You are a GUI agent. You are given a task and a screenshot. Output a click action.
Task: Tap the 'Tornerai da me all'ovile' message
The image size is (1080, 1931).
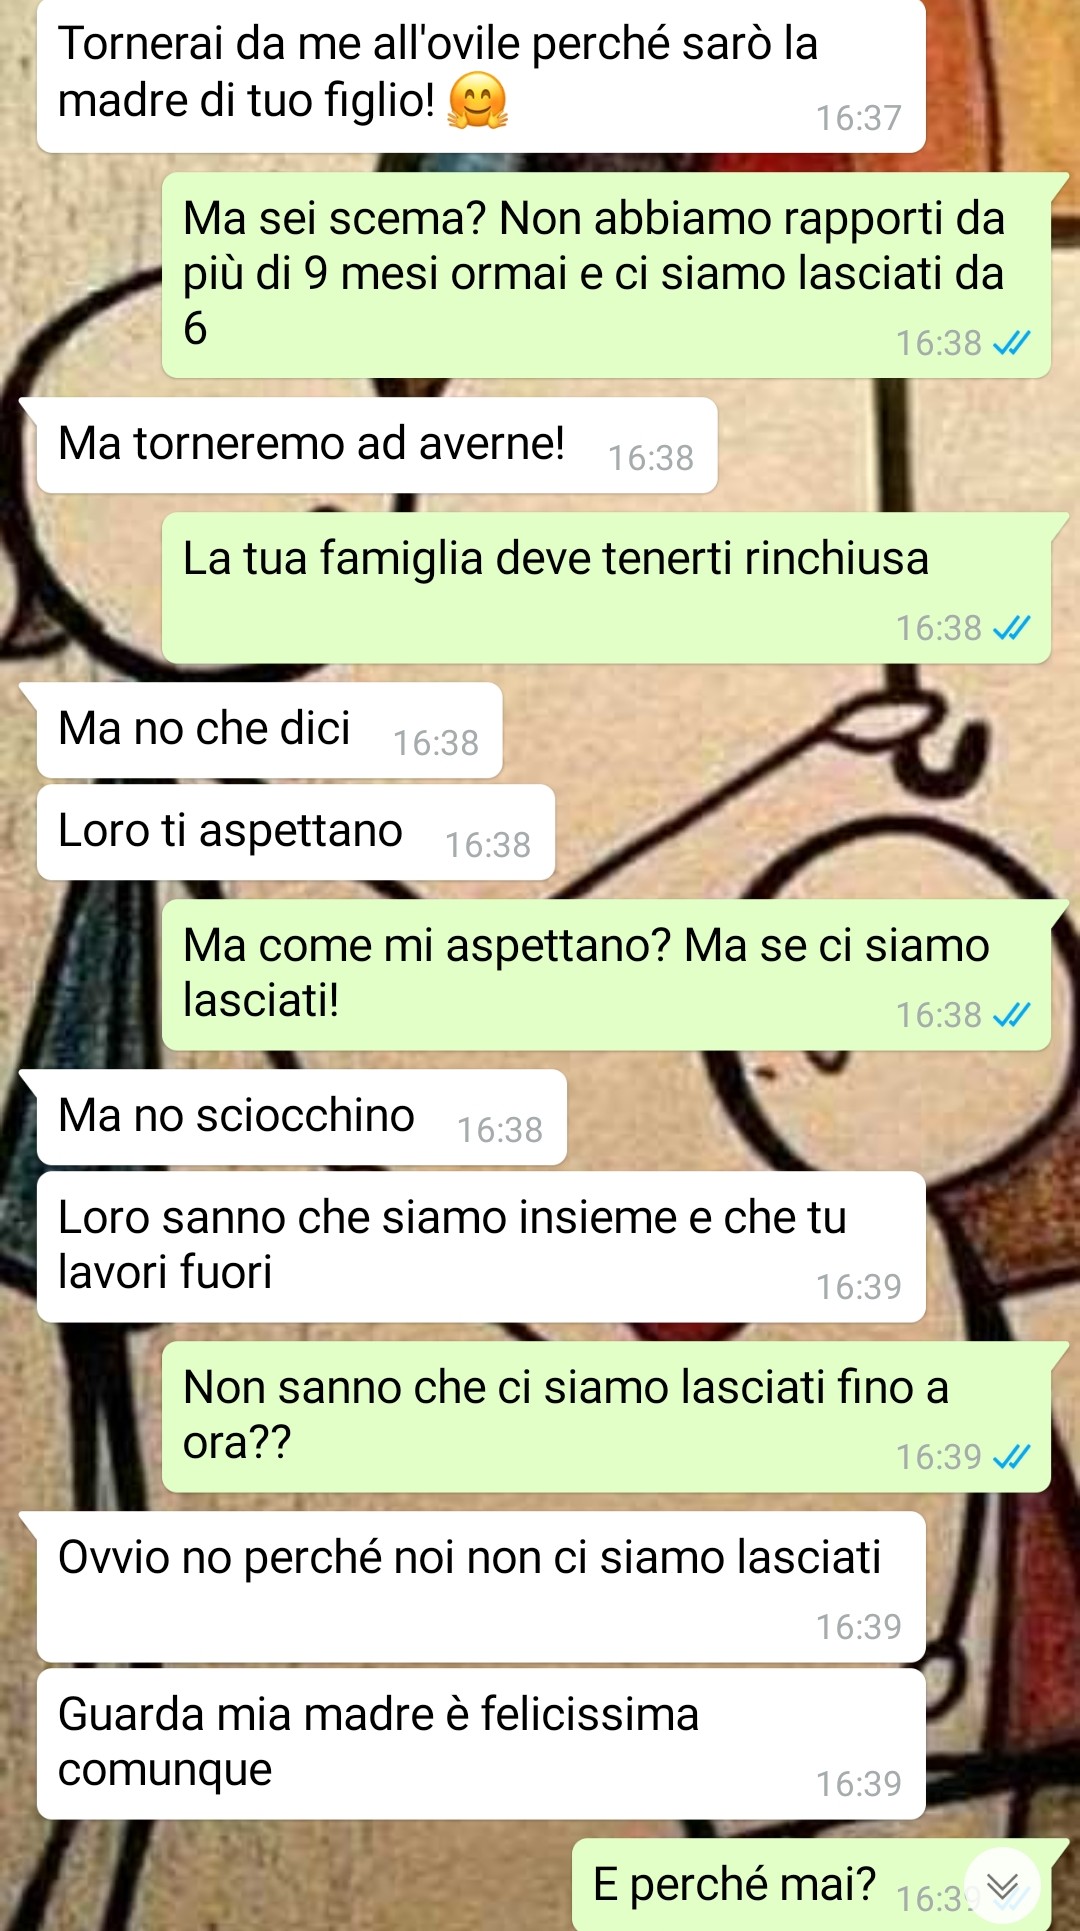481,76
